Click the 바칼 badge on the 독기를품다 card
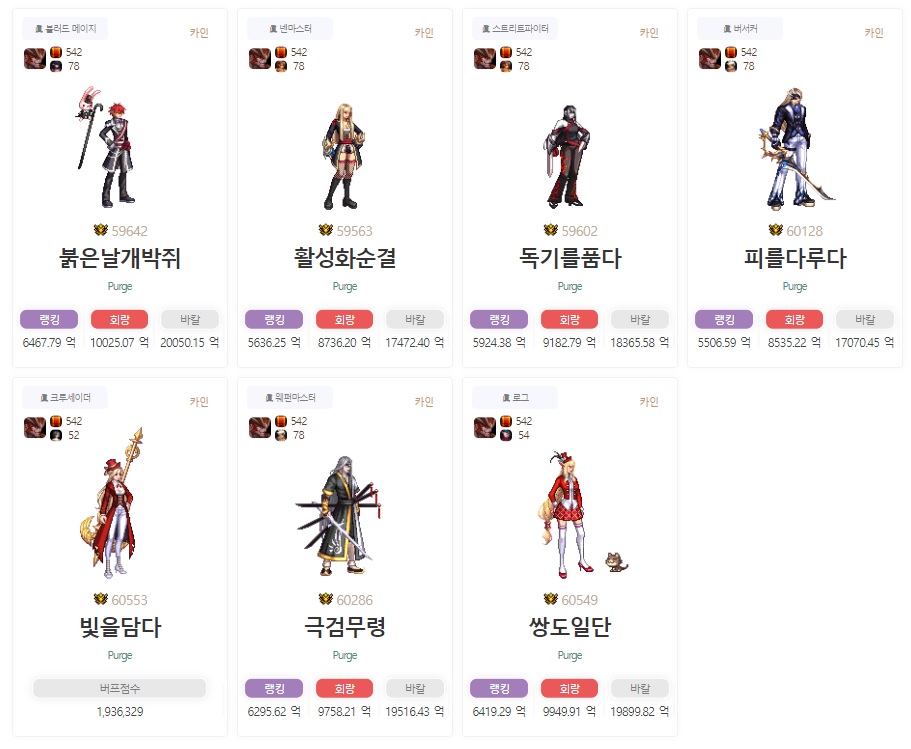The image size is (911, 749). coord(640,320)
